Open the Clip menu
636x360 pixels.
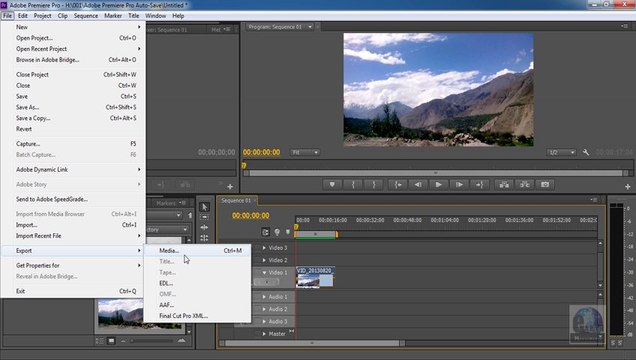(x=62, y=16)
